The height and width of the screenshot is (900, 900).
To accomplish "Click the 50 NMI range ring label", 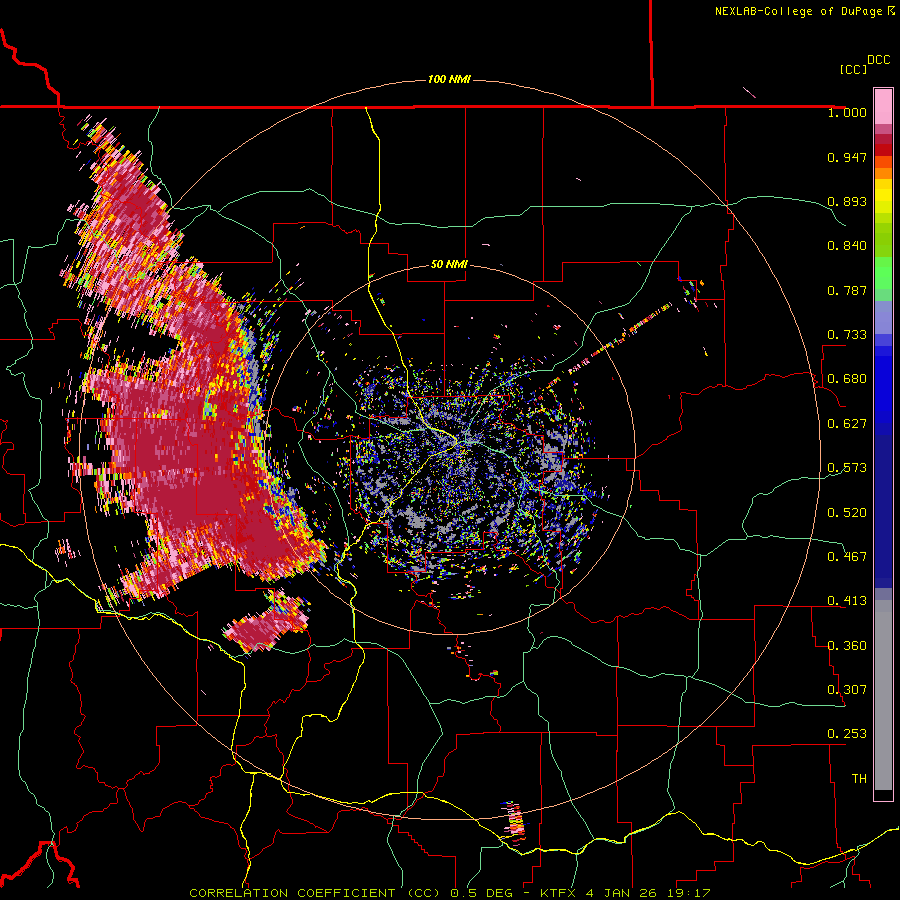I will [x=449, y=264].
